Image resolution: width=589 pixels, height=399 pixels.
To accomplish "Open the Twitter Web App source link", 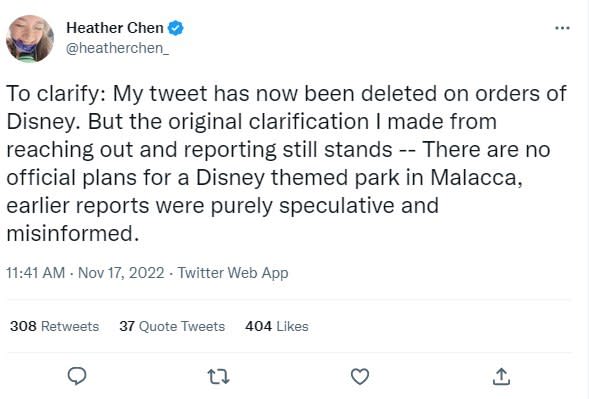I will coord(233,273).
